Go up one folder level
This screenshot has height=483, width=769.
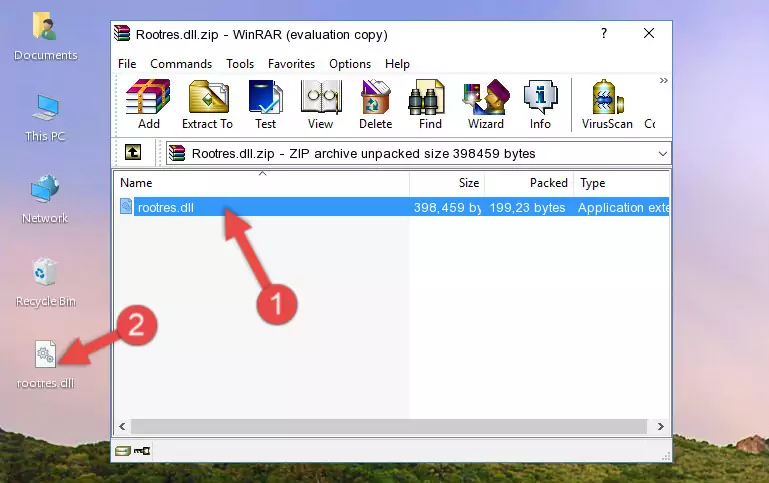[x=133, y=153]
